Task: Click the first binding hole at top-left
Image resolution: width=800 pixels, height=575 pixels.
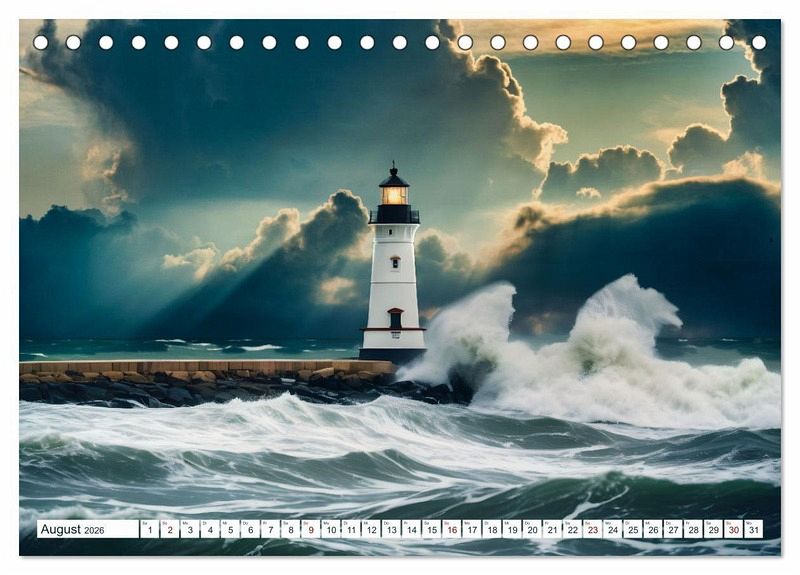Action: click(x=40, y=42)
